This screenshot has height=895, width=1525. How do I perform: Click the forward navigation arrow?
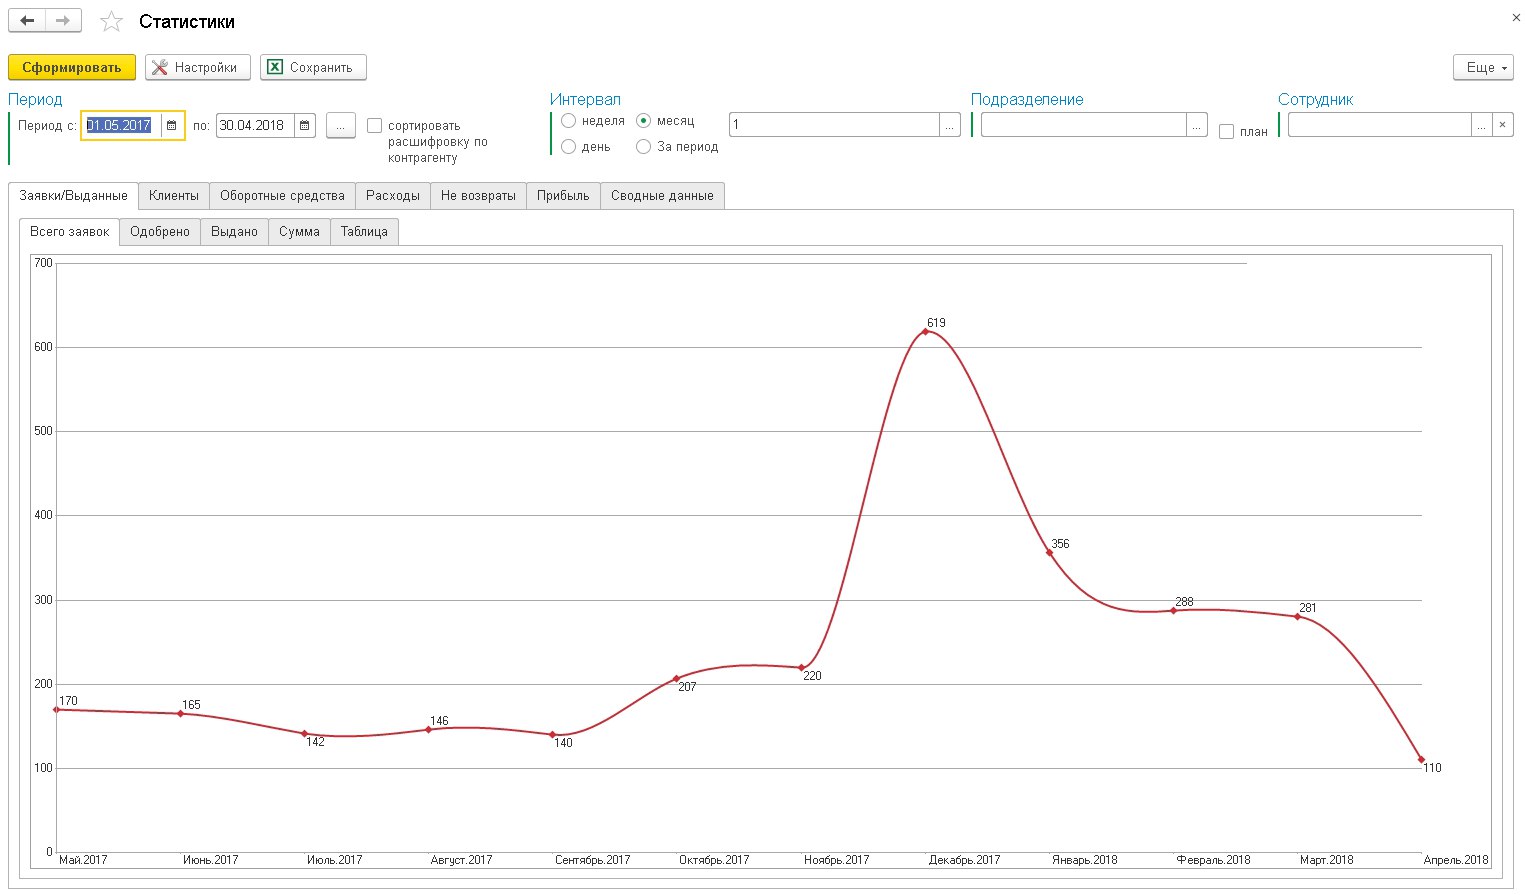click(x=63, y=21)
